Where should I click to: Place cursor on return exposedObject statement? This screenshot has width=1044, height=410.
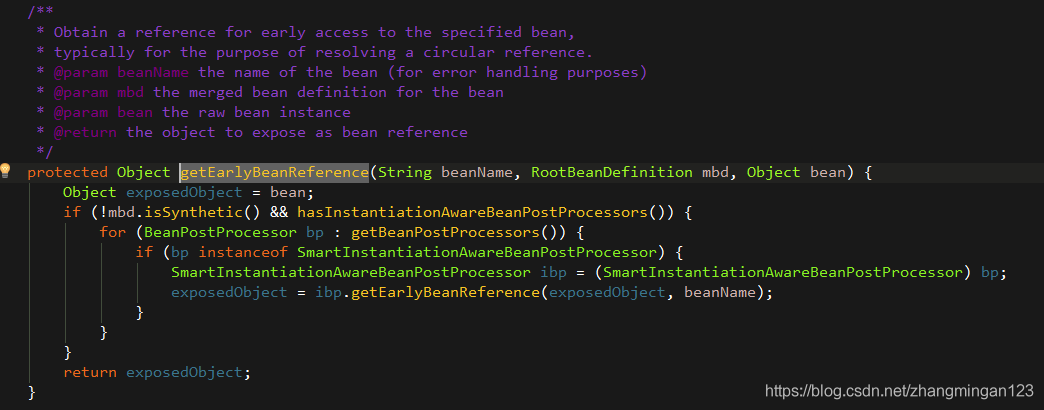pyautogui.click(x=157, y=373)
